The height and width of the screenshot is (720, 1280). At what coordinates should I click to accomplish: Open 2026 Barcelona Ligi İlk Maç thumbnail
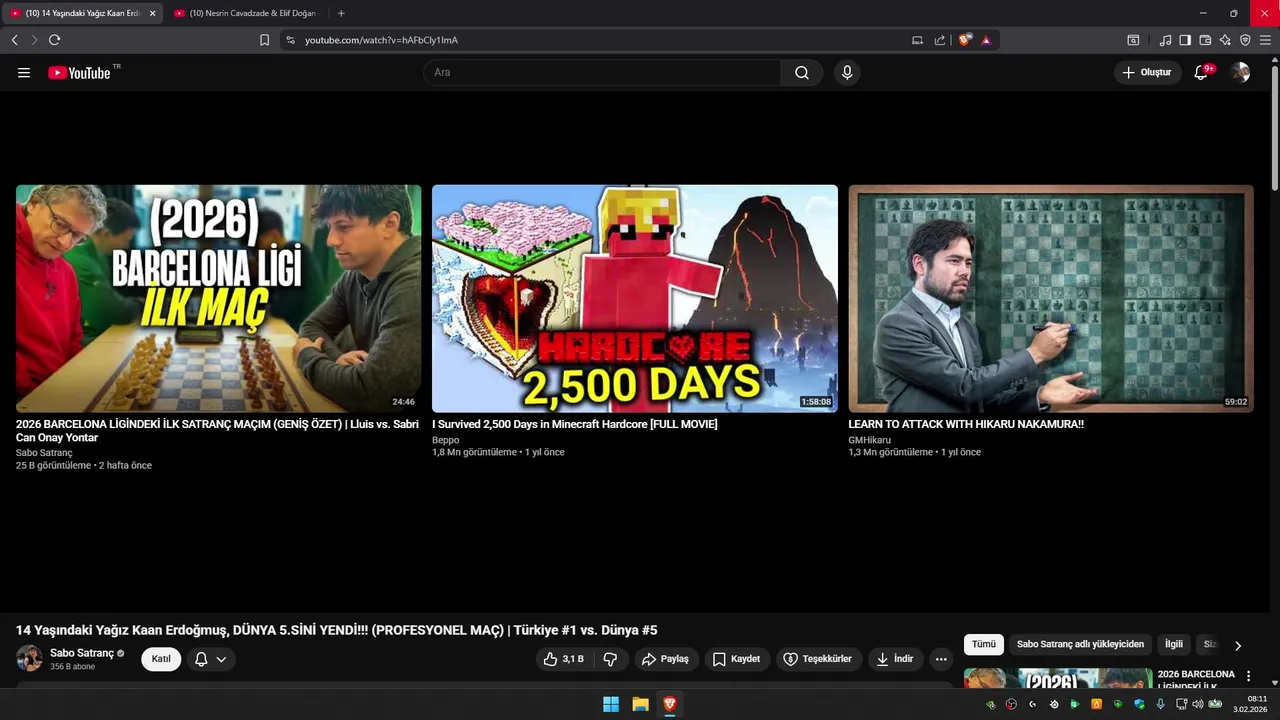point(218,298)
